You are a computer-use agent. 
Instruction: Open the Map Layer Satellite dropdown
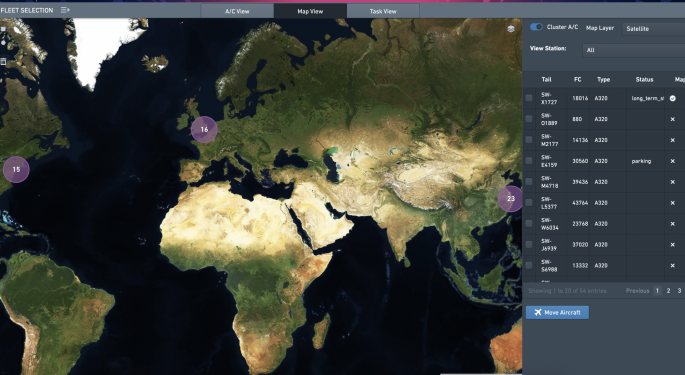coord(653,28)
